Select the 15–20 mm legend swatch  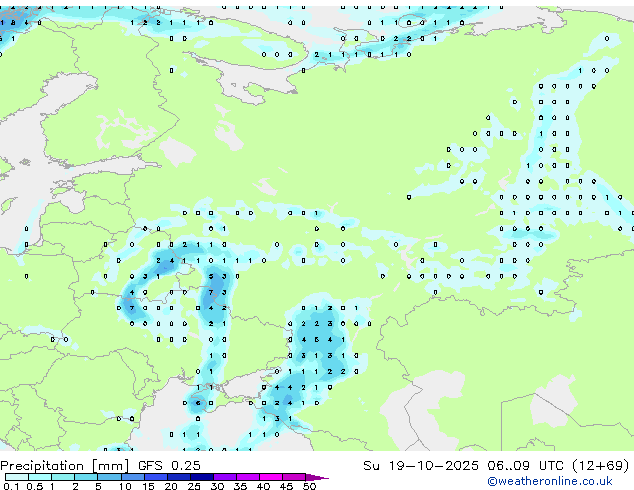tap(156, 477)
